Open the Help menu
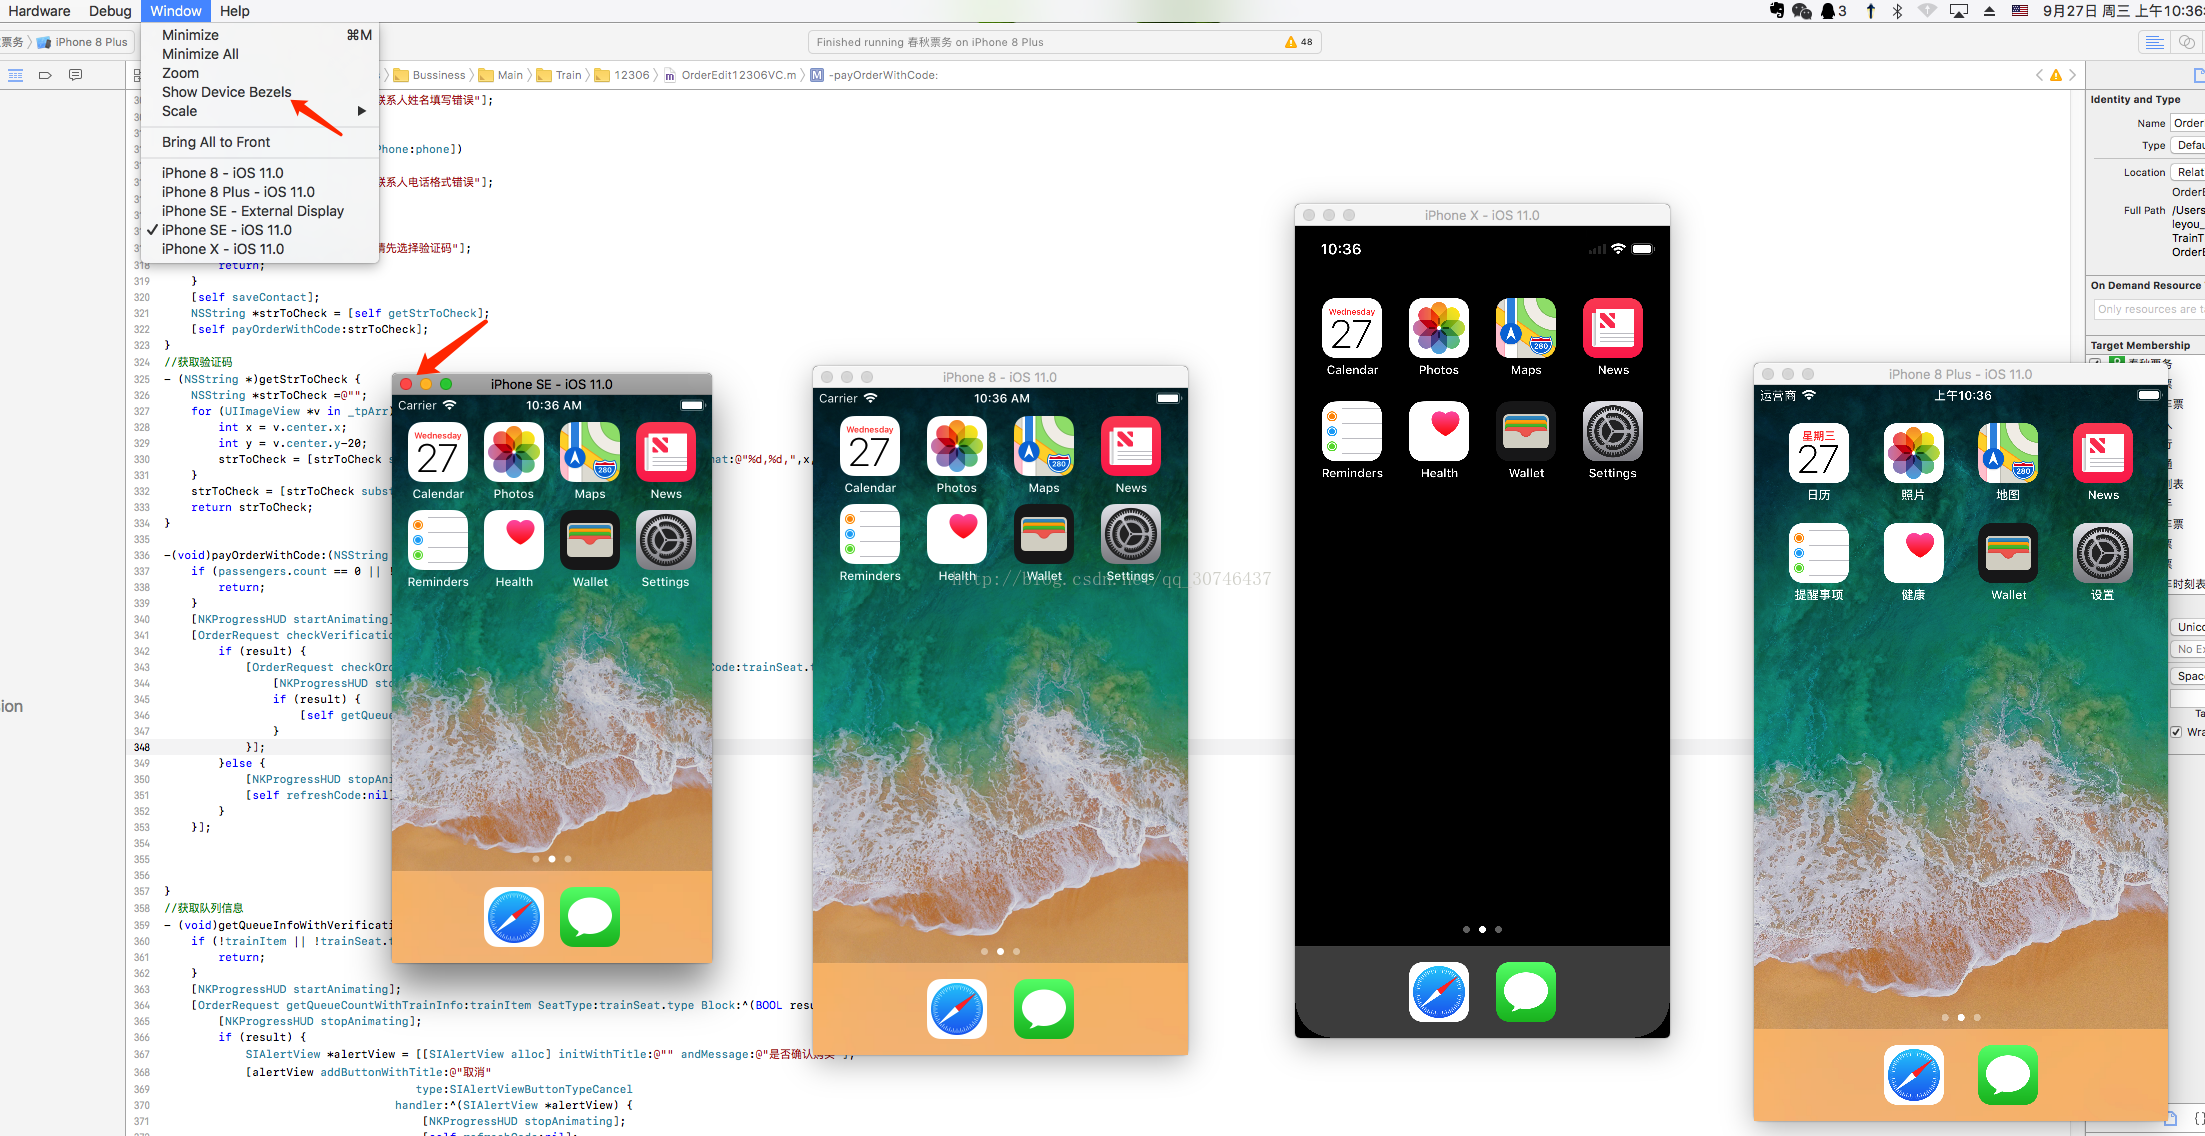2205x1136 pixels. point(235,11)
